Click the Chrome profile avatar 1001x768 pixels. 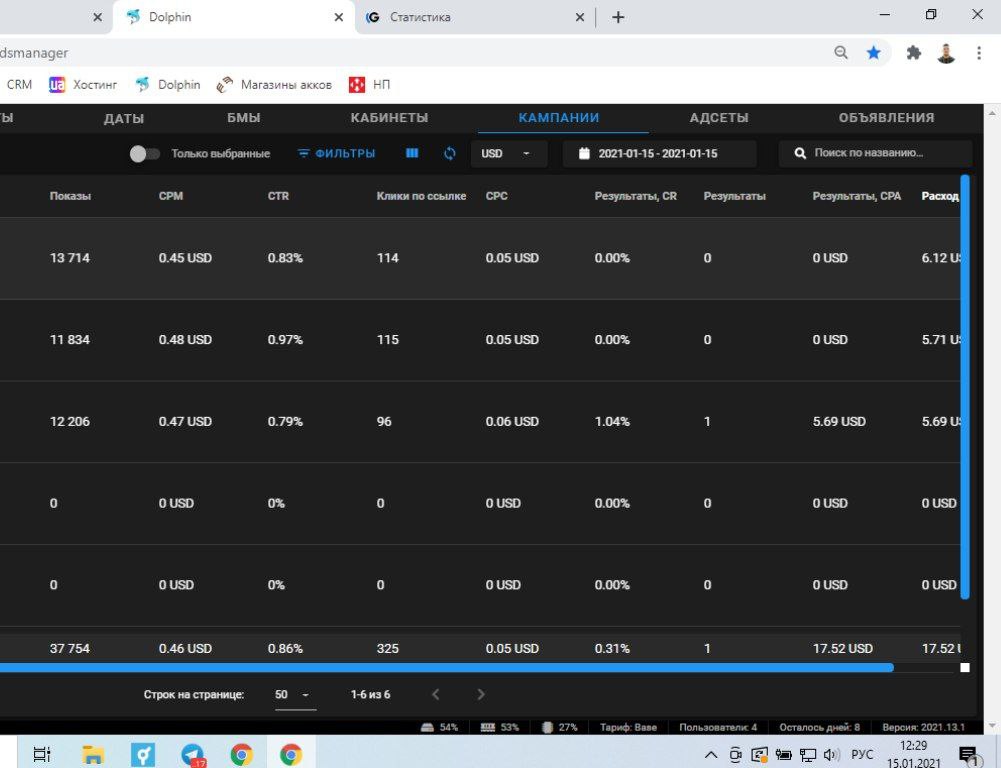(946, 53)
